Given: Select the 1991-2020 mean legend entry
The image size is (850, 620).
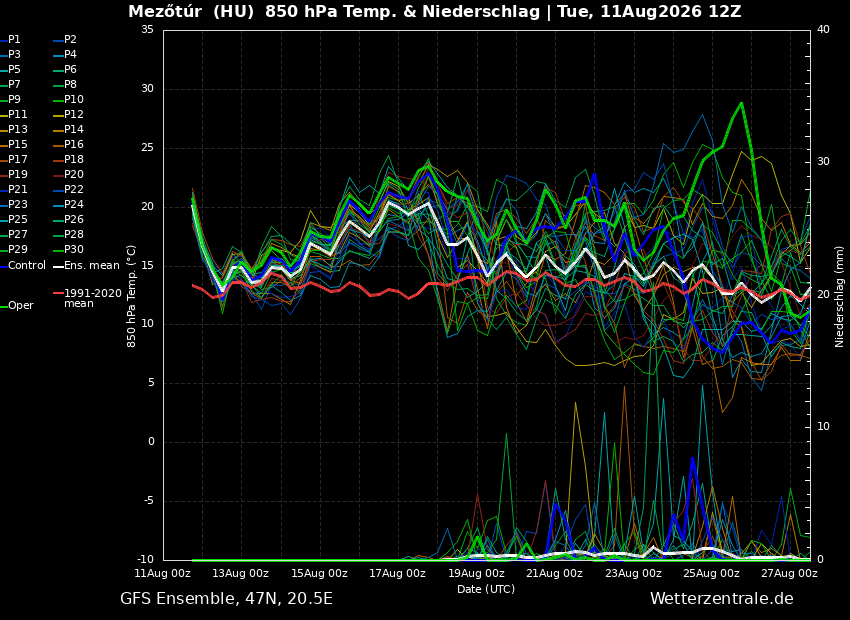Looking at the screenshot, I should point(87,298).
